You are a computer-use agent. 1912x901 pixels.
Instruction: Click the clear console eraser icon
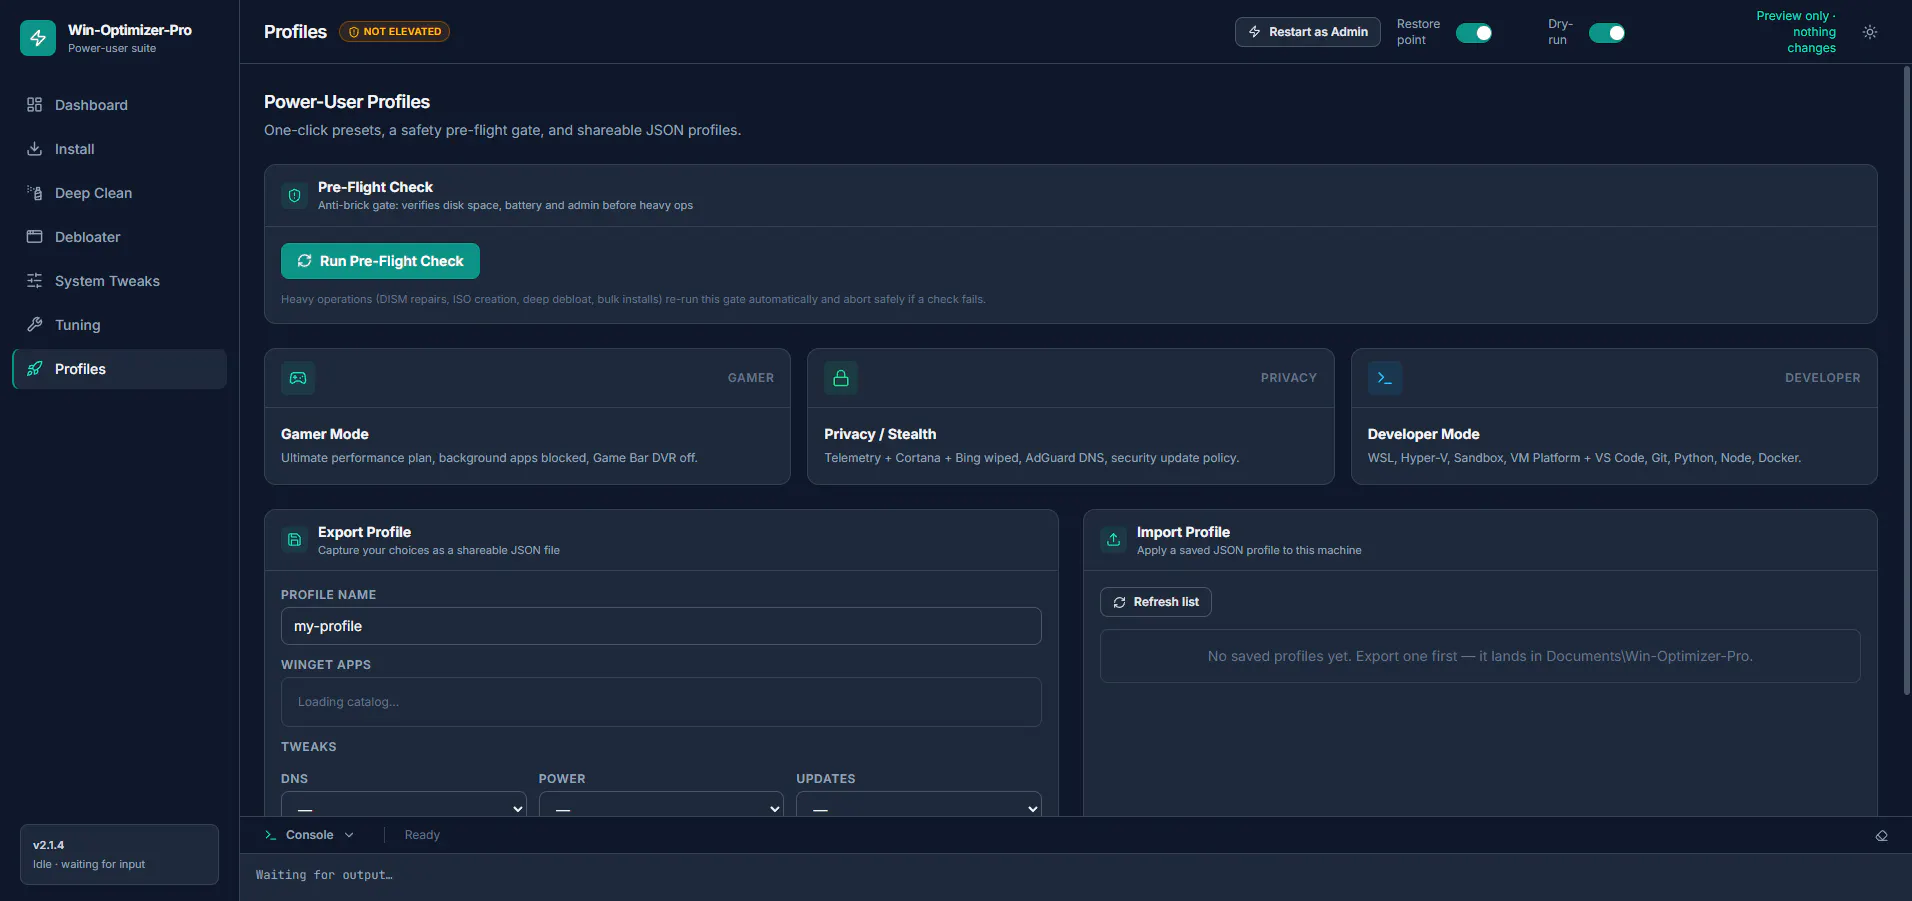pos(1881,836)
